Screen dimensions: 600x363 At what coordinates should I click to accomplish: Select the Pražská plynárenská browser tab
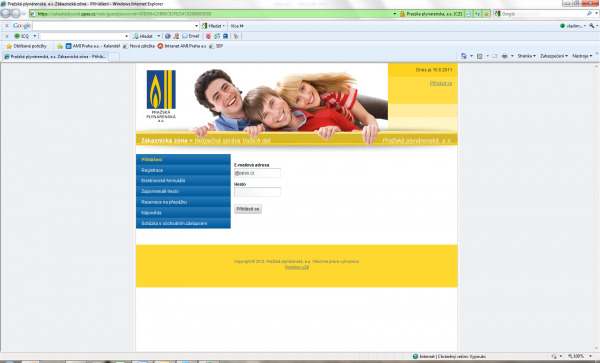pyautogui.click(x=55, y=57)
